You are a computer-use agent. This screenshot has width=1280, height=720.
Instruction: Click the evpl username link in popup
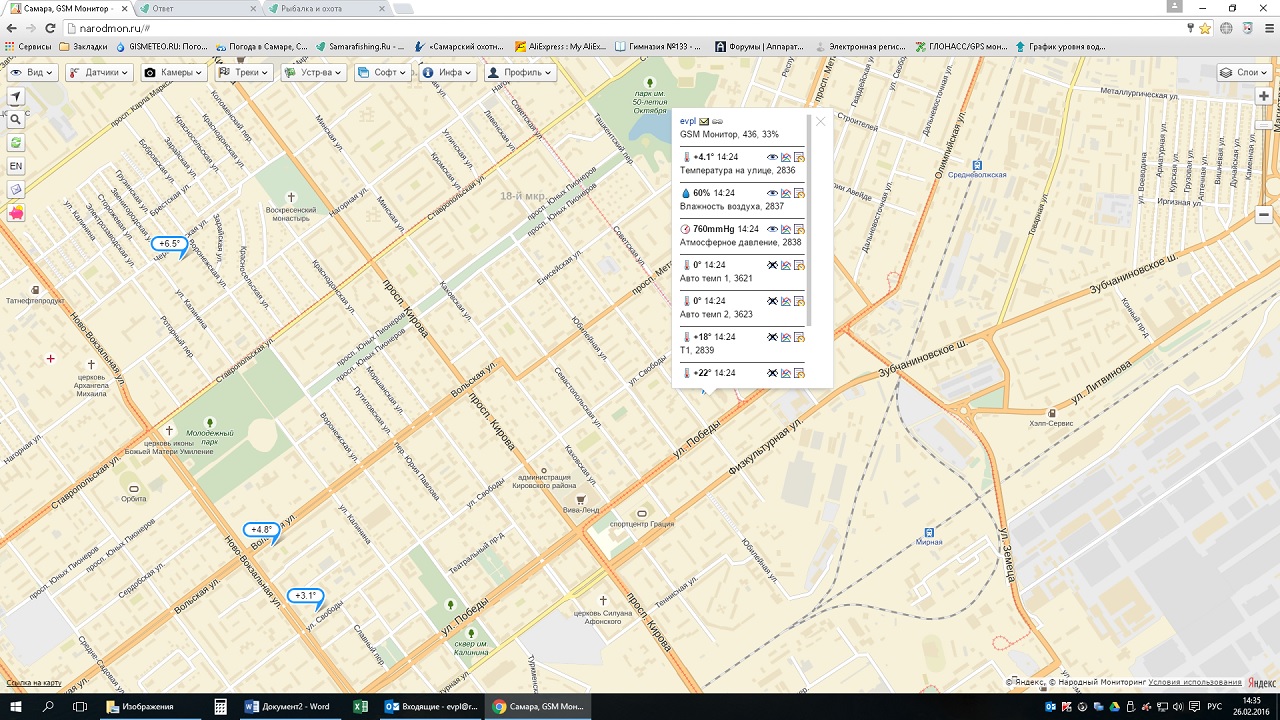click(x=687, y=121)
